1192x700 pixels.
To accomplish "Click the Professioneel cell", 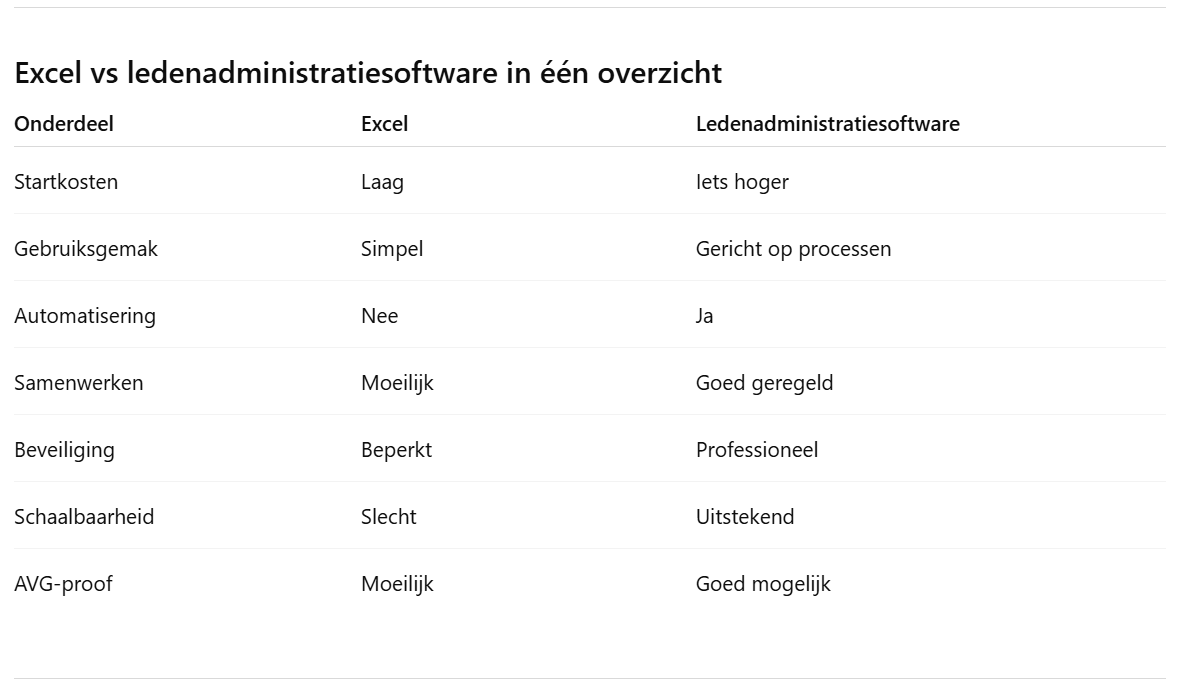I will pyautogui.click(x=756, y=450).
